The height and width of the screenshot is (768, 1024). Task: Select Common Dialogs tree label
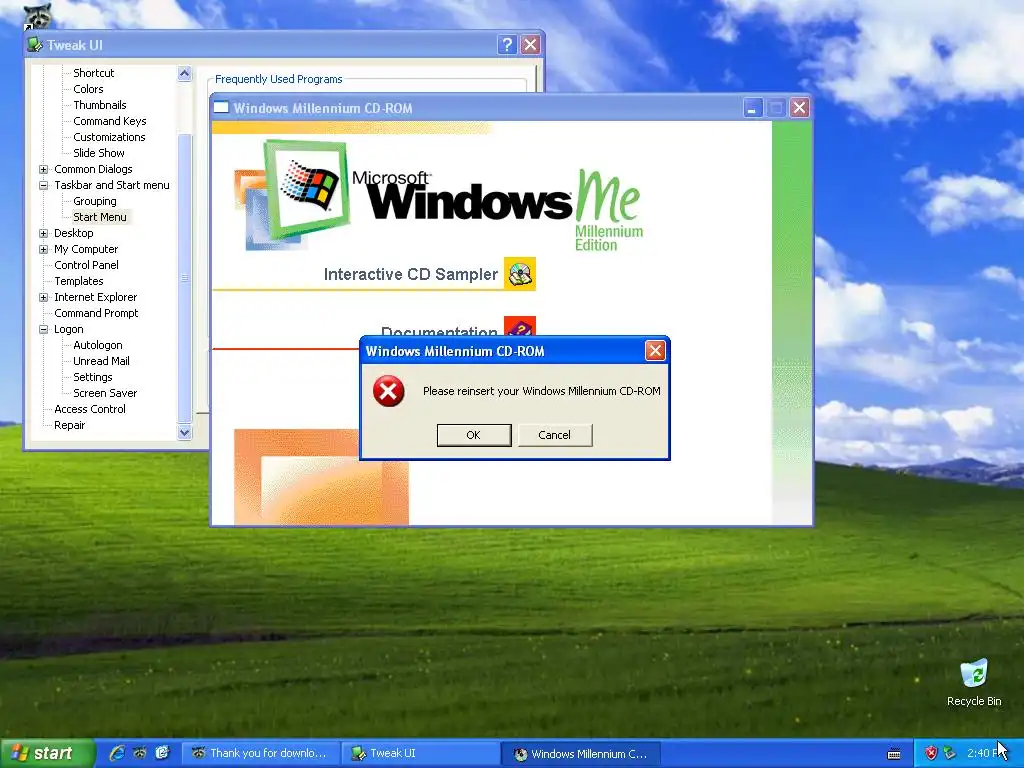(93, 169)
